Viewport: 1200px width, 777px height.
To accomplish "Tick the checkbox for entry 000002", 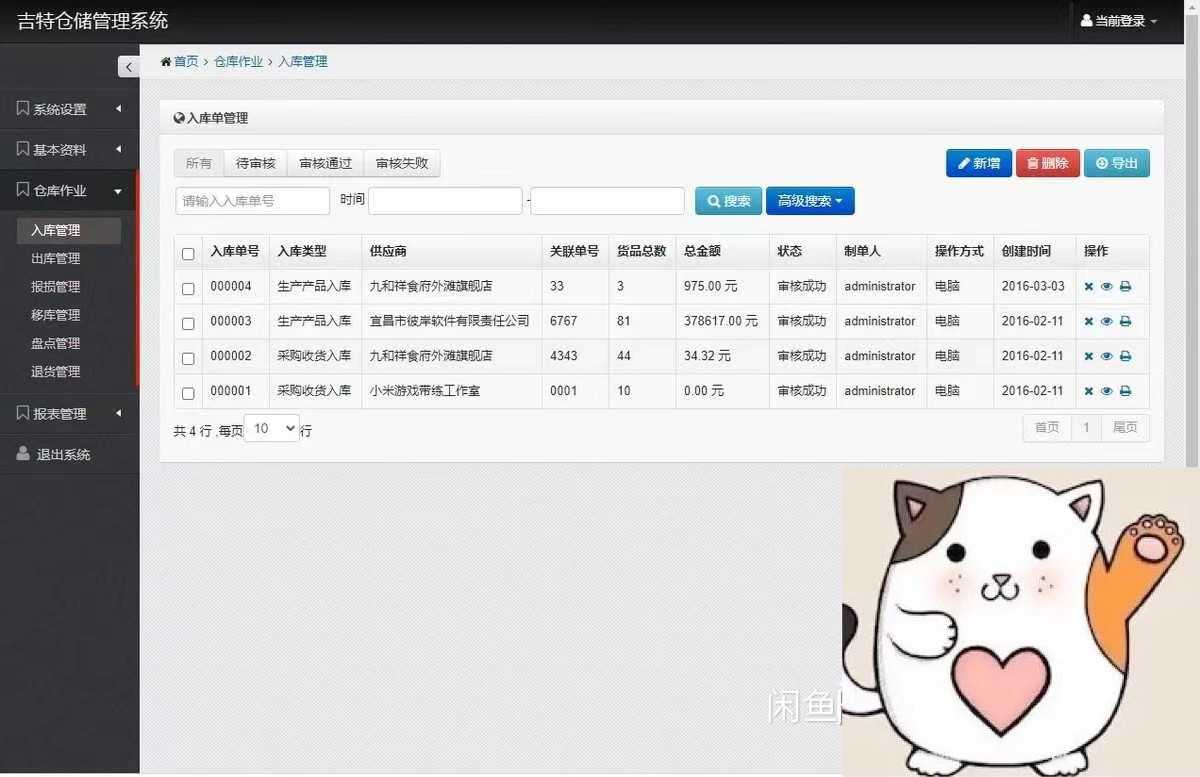I will coord(188,358).
